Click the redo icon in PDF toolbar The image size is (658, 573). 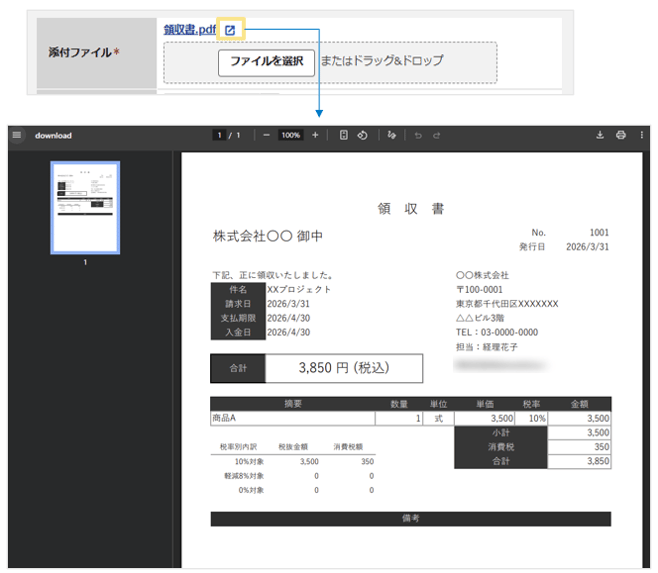(437, 135)
